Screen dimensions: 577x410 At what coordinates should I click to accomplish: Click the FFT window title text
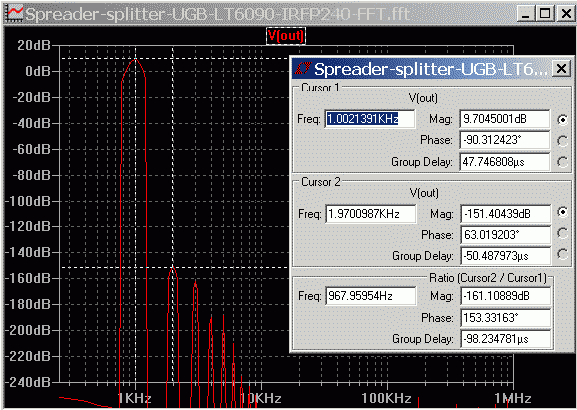[218, 14]
